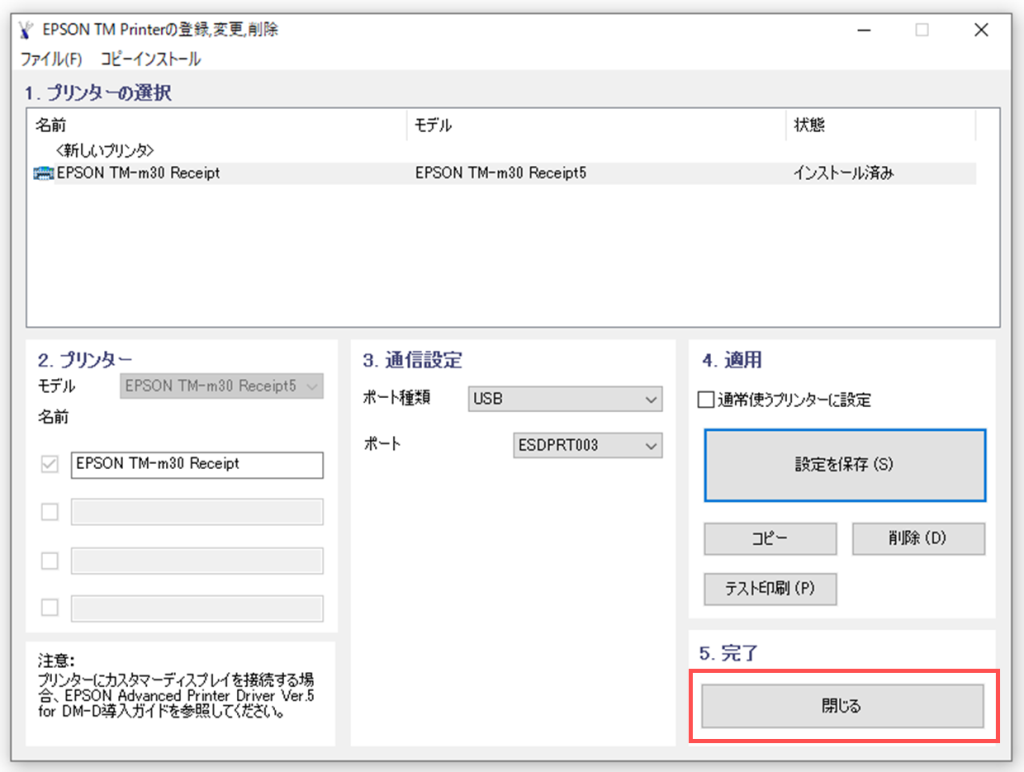Close the EPSON TM Printer window
1024x772 pixels.
tap(981, 30)
